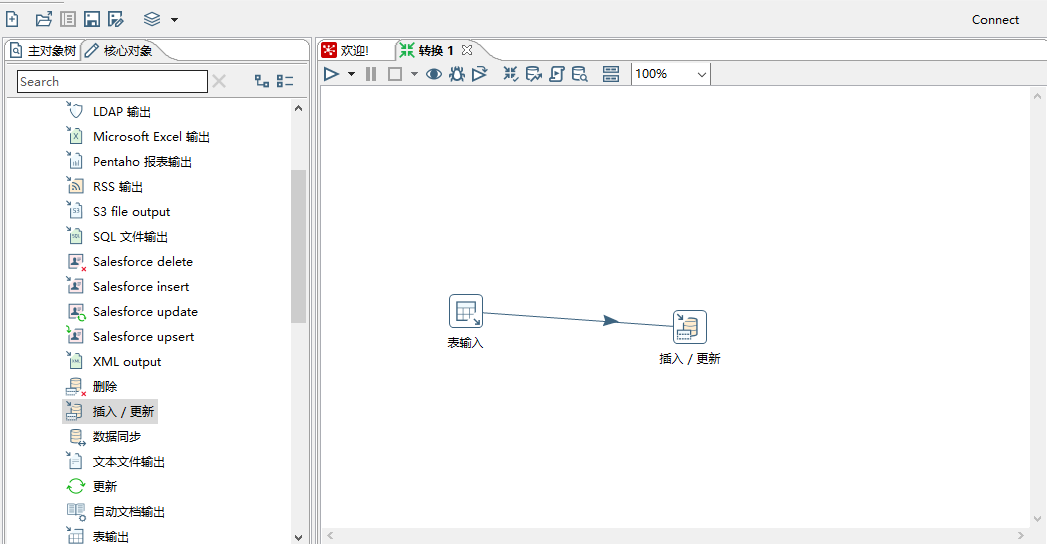Switch to the 欢迎! tab
Screen dimensions: 1047x544
[346, 51]
